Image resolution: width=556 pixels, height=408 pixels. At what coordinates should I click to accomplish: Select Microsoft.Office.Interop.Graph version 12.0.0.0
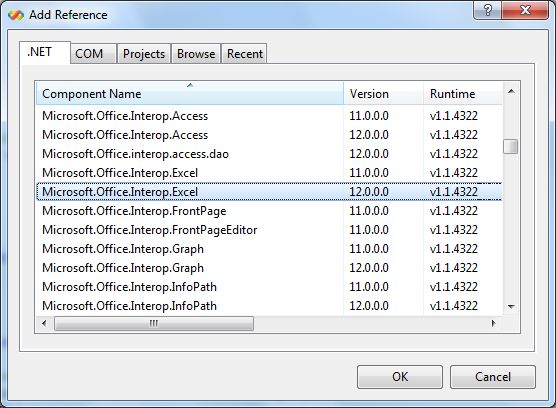pyautogui.click(x=269, y=268)
